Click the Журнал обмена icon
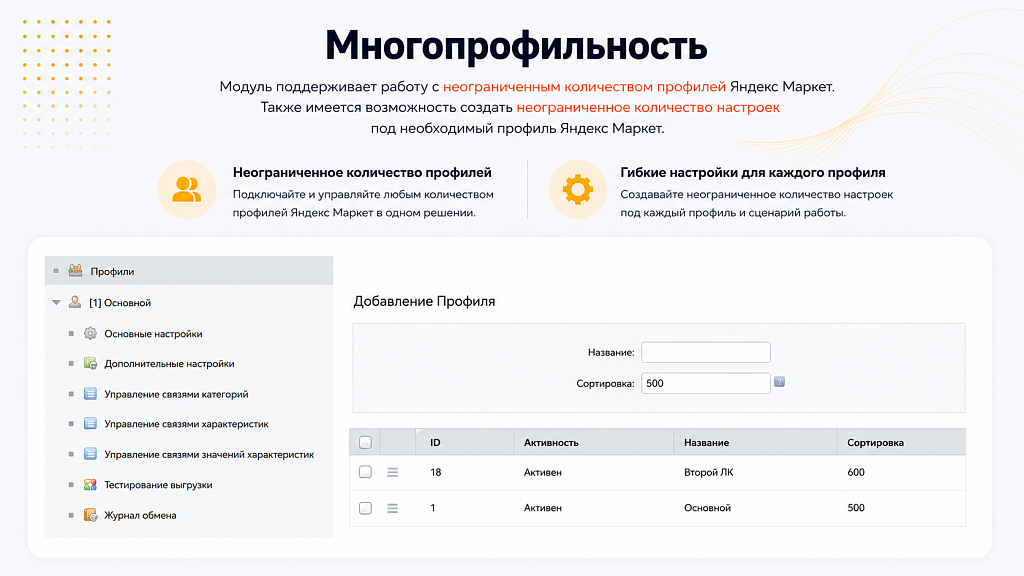The width and height of the screenshot is (1024, 576). 90,515
